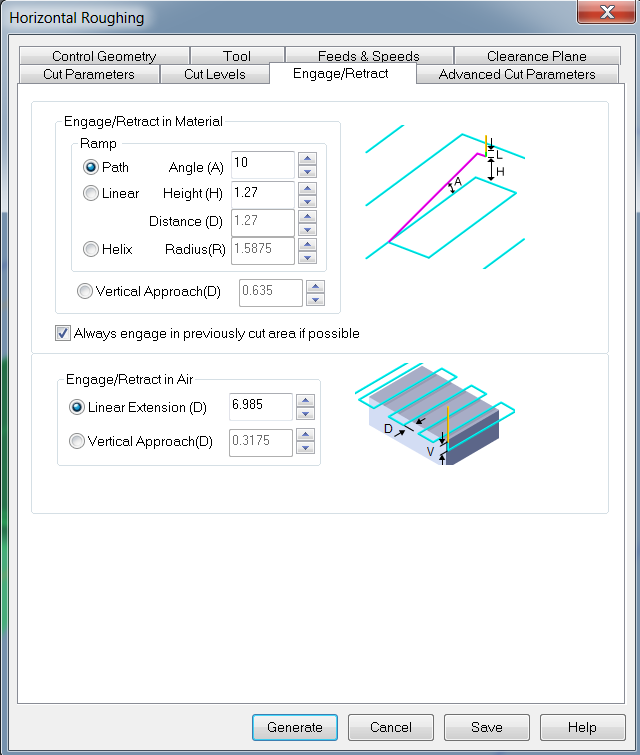Click the Radius(R) input field
This screenshot has width=640, height=755.
tap(263, 250)
